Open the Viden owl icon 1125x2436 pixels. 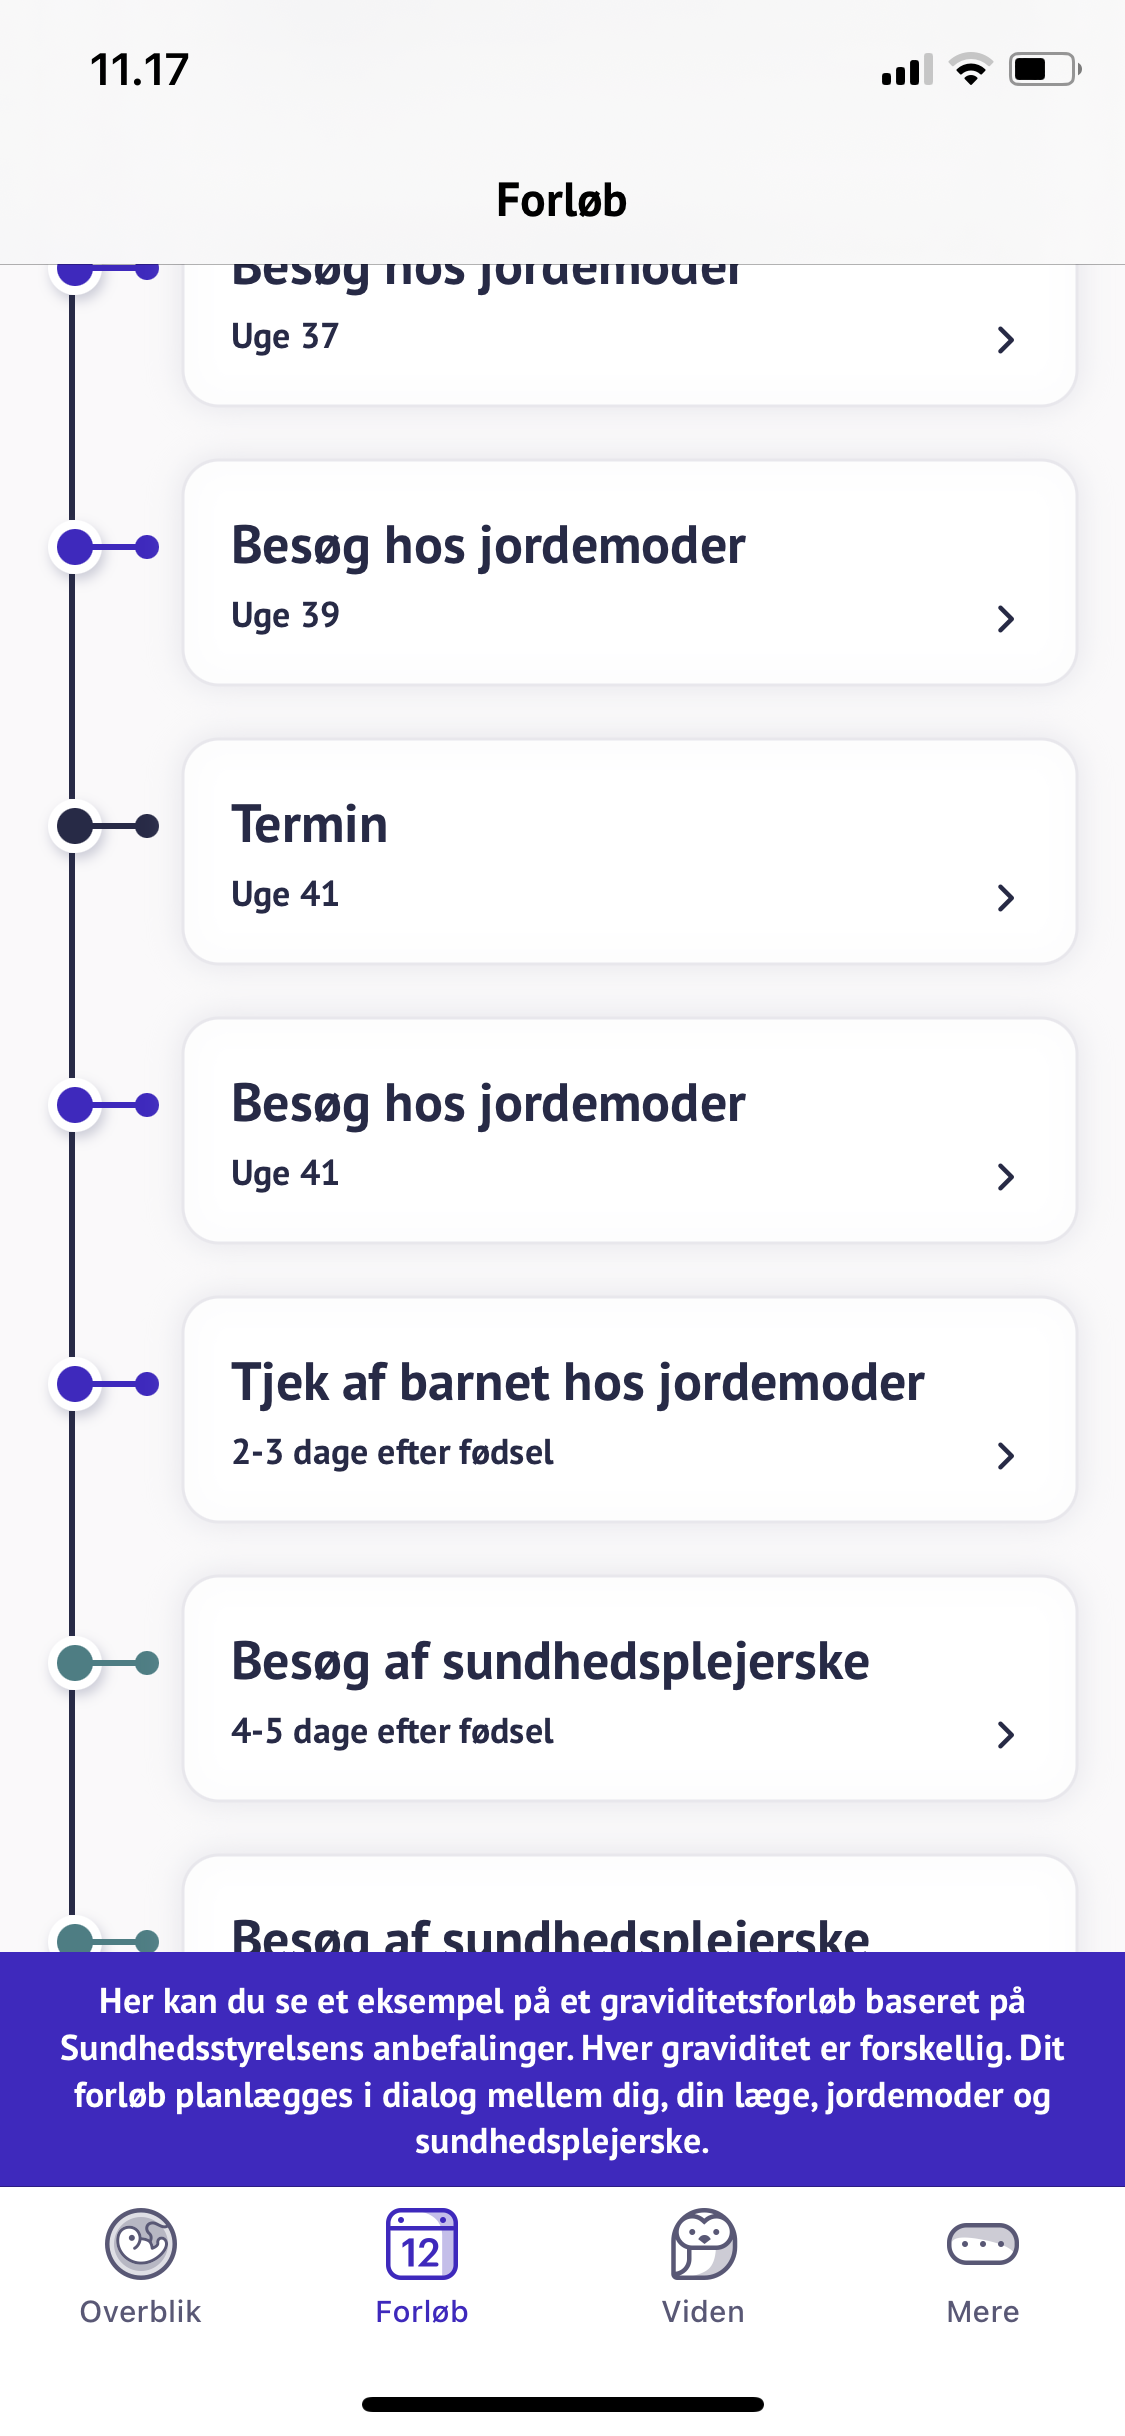coord(703,2244)
